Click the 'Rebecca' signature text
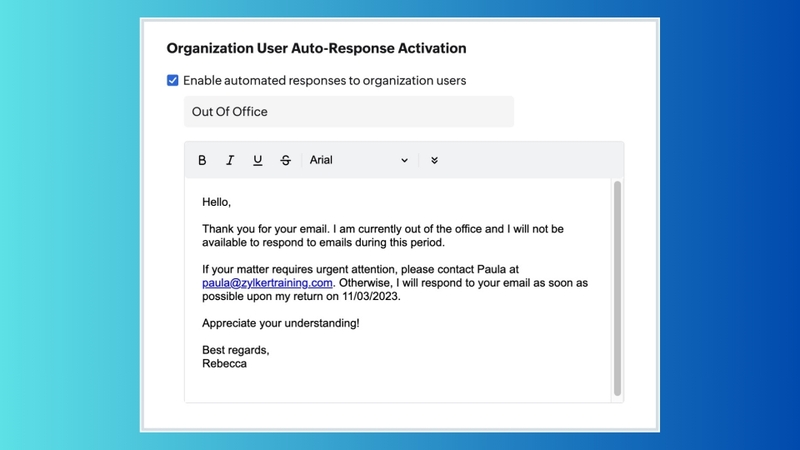The width and height of the screenshot is (800, 450). 224,363
